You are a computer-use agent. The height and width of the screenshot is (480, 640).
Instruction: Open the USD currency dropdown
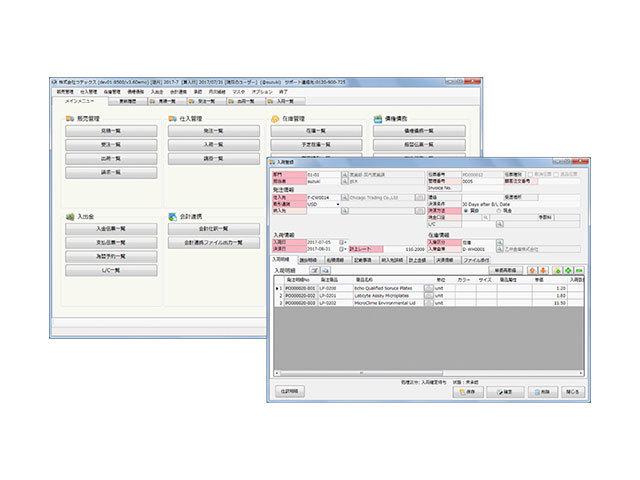pyautogui.click(x=336, y=204)
